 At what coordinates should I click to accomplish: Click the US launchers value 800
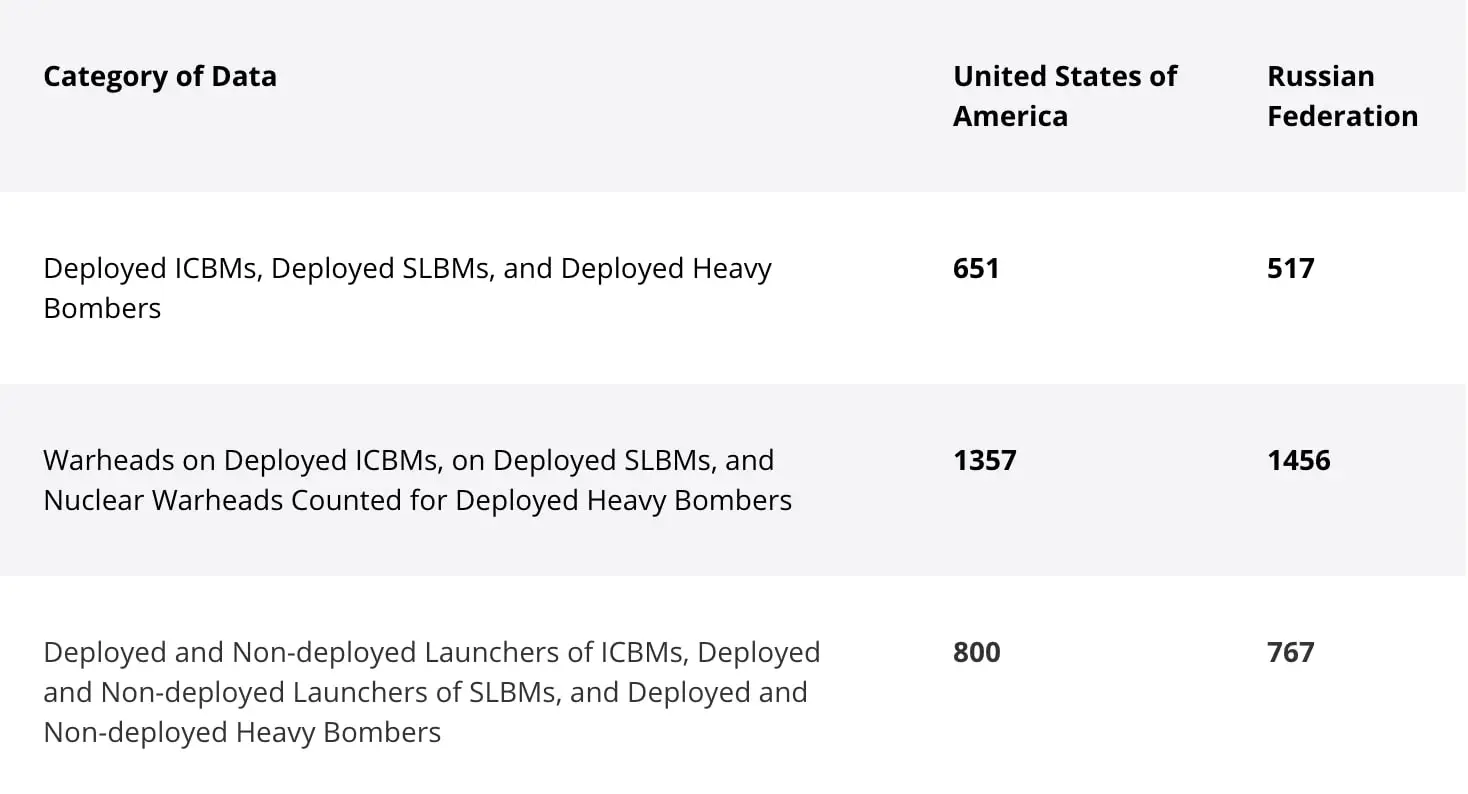point(976,653)
